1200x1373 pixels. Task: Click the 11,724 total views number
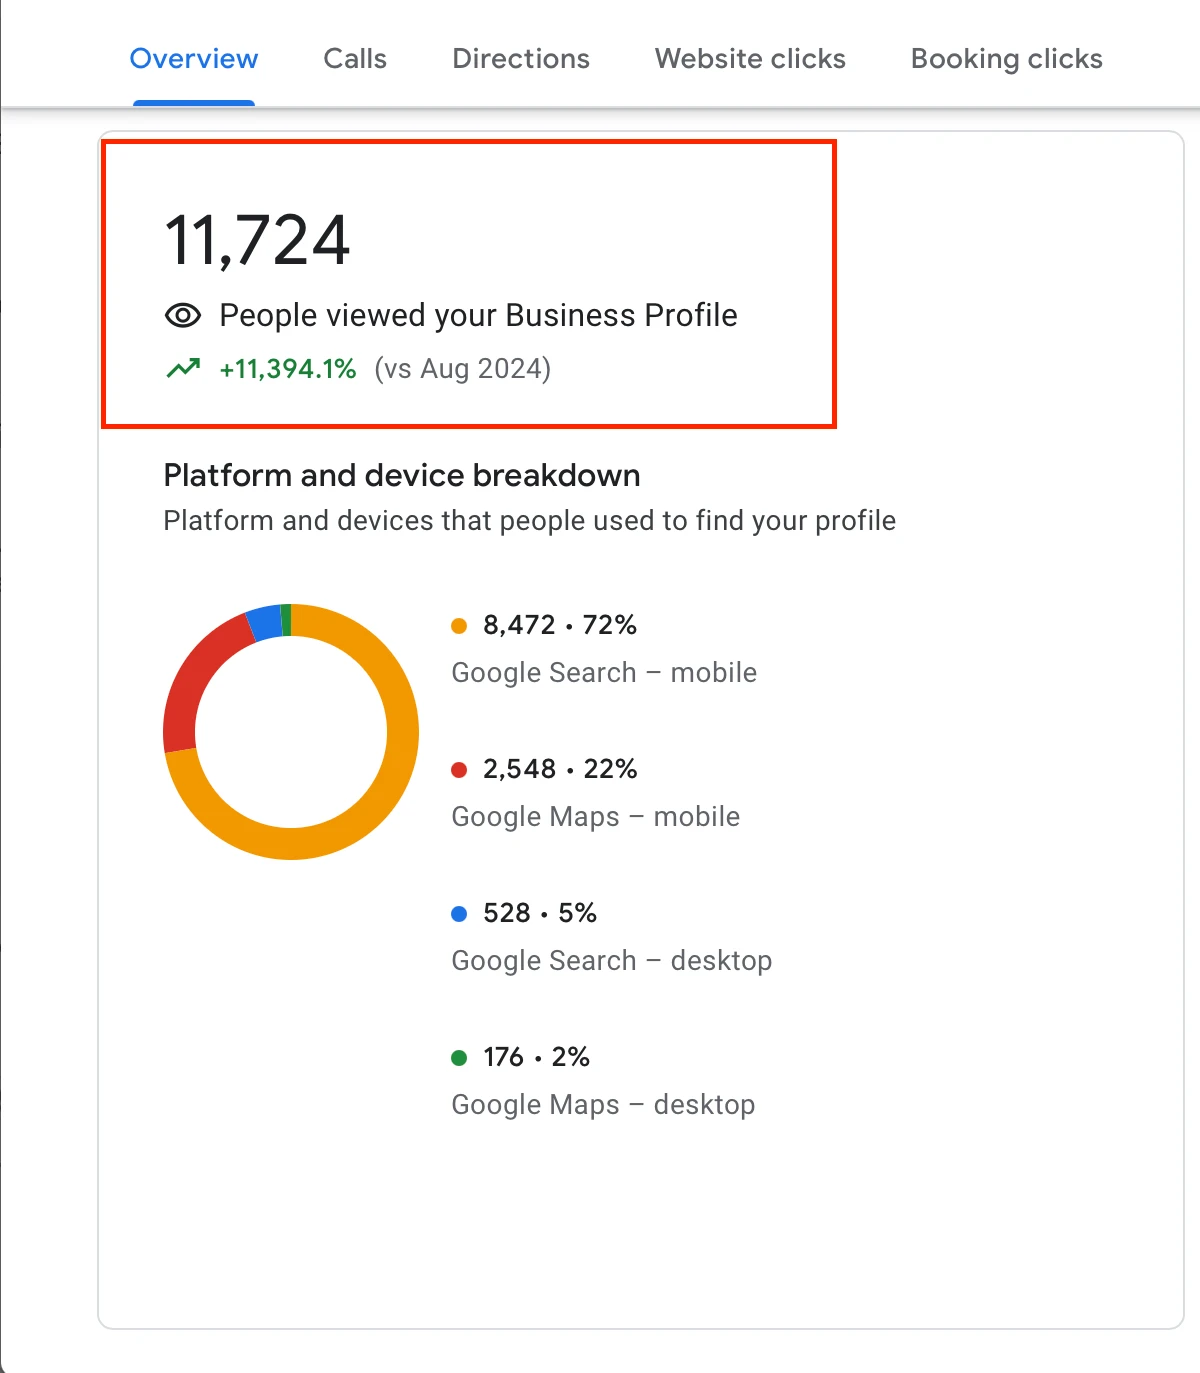pos(257,241)
